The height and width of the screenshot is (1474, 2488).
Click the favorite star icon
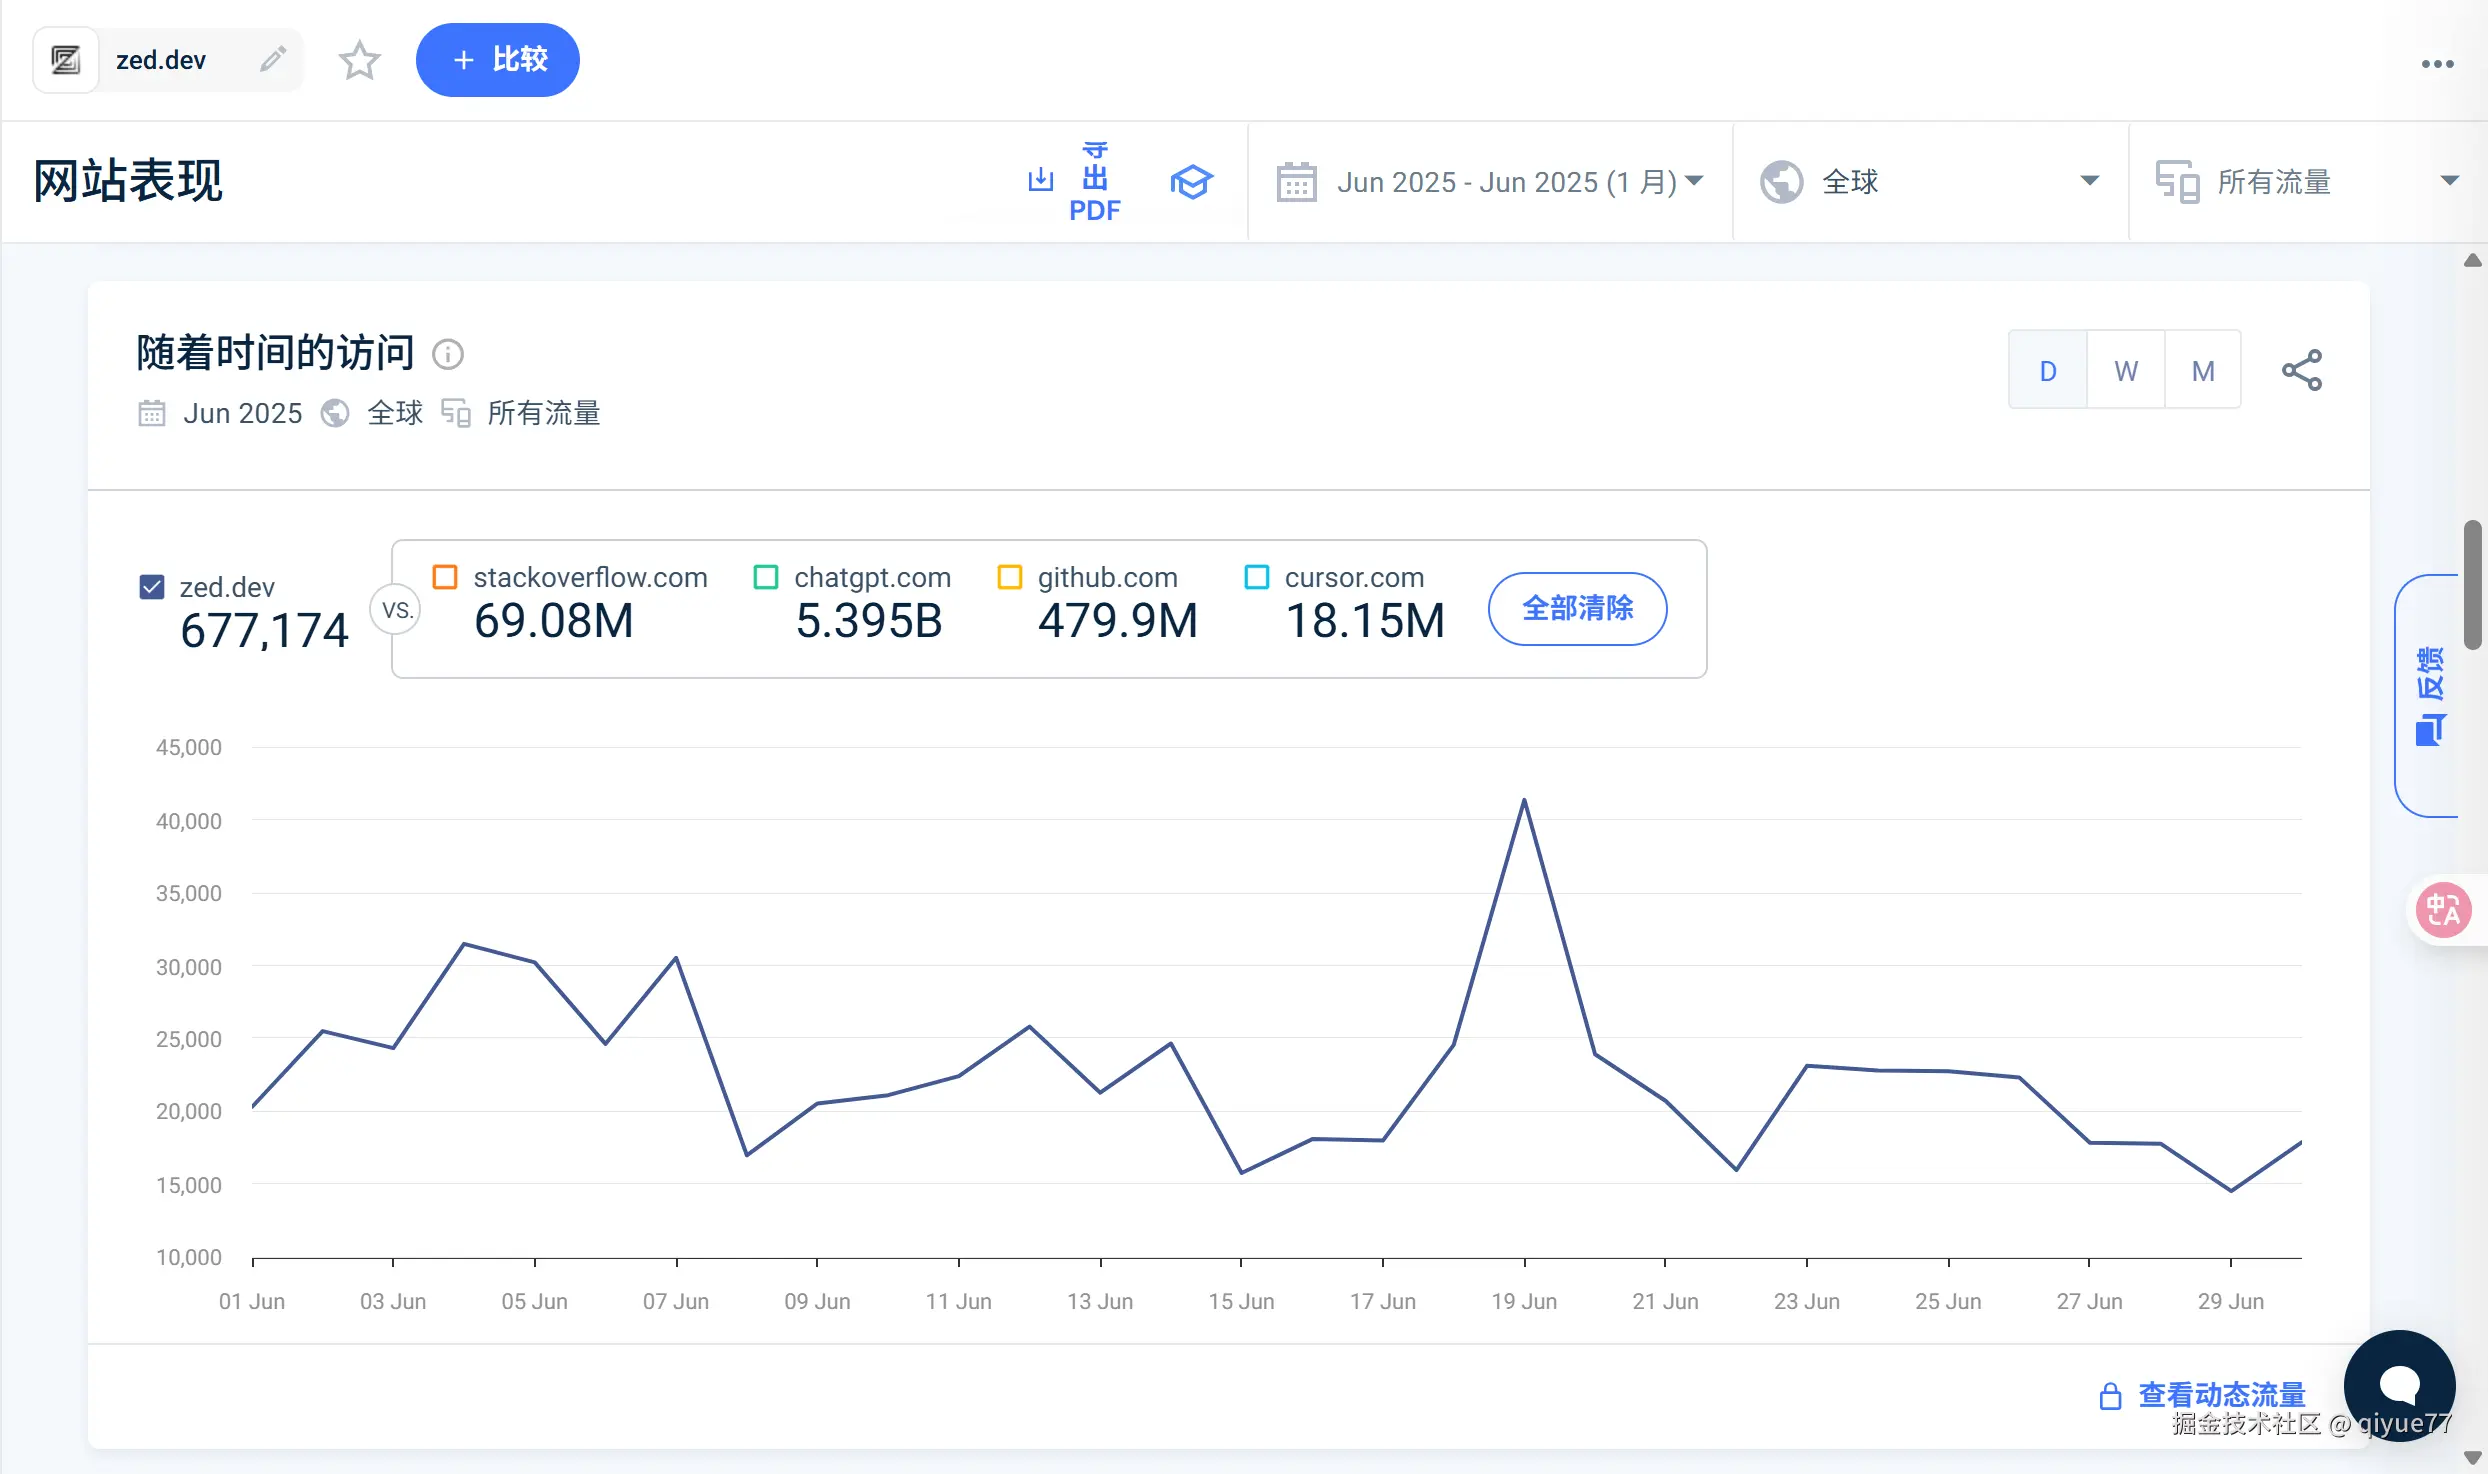pyautogui.click(x=359, y=61)
